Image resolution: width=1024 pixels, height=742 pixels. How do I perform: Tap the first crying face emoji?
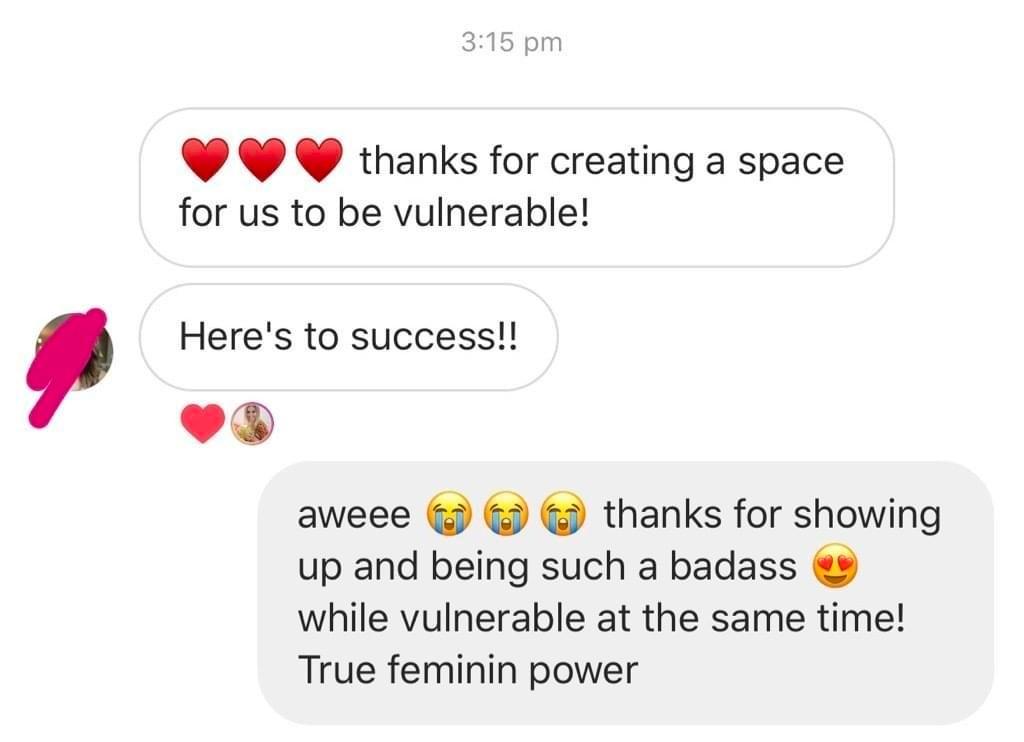pyautogui.click(x=449, y=514)
